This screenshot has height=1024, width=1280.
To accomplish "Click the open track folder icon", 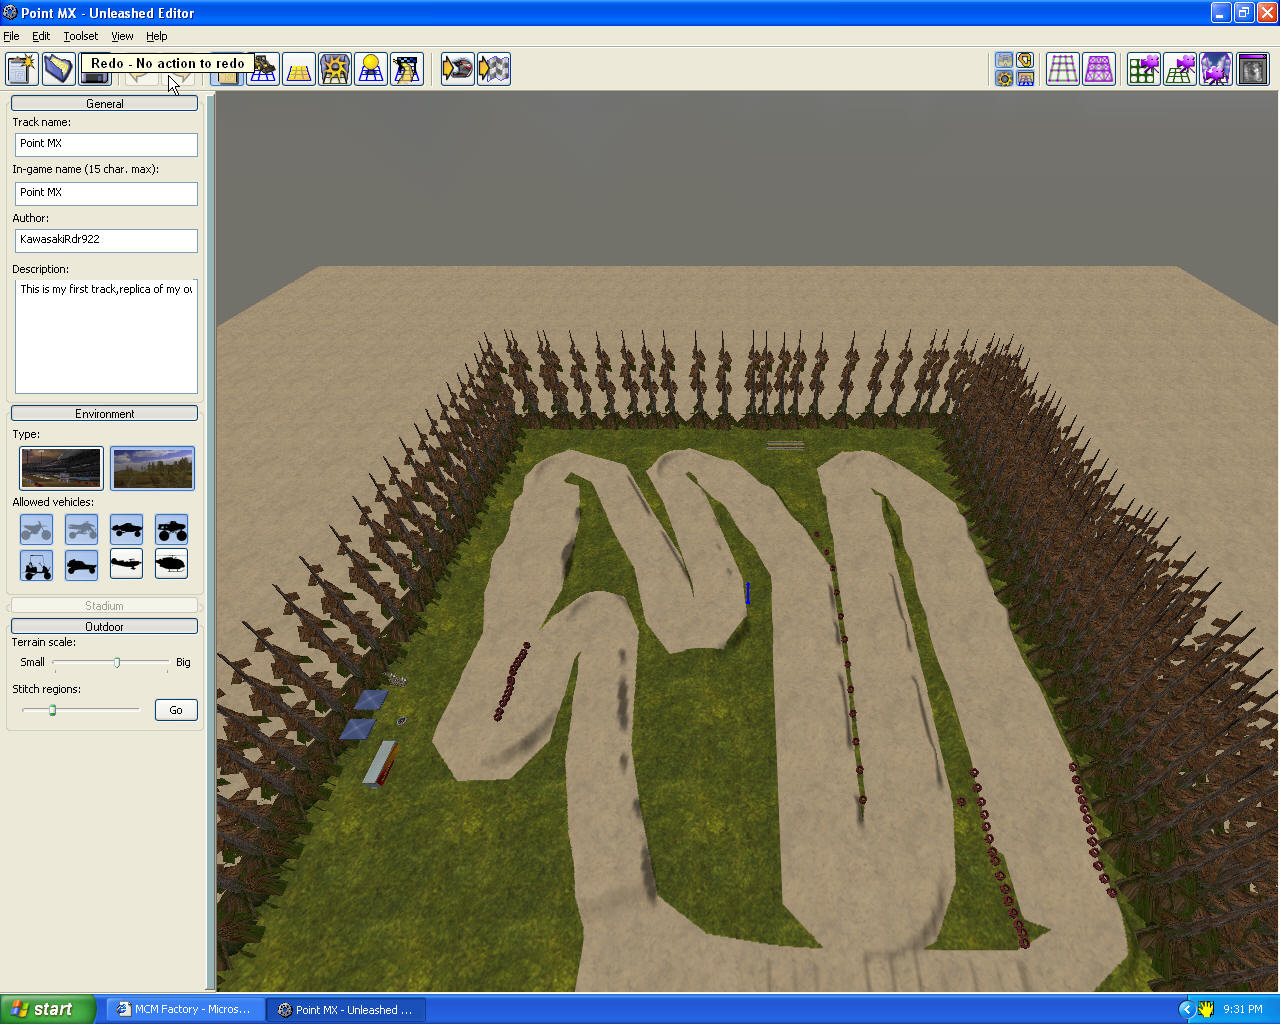I will point(59,69).
